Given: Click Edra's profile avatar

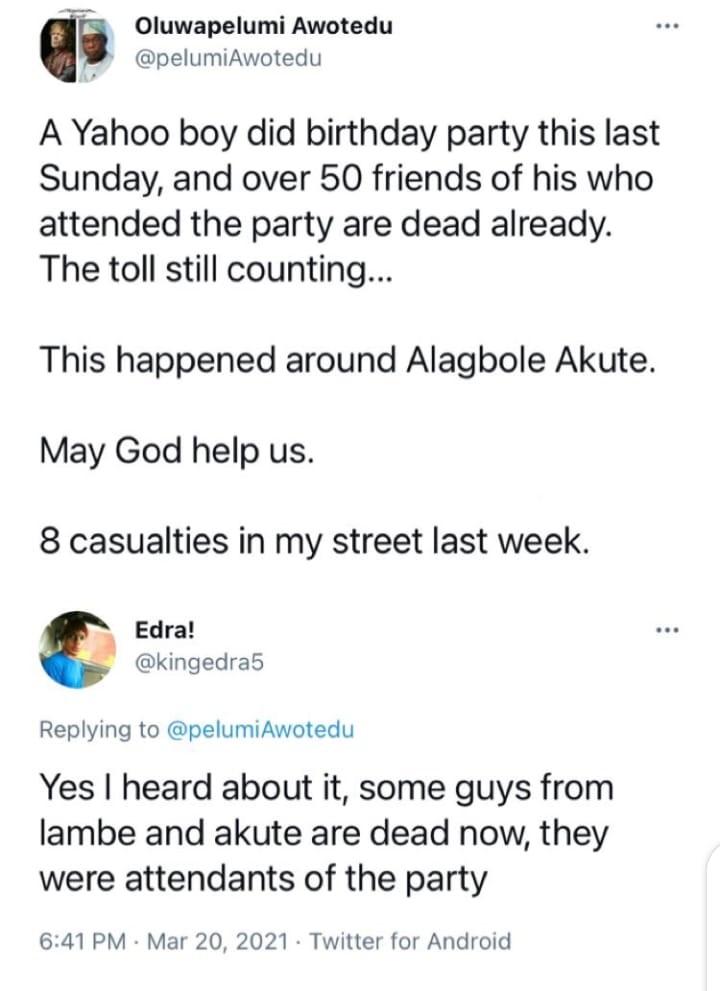Looking at the screenshot, I should (x=78, y=650).
